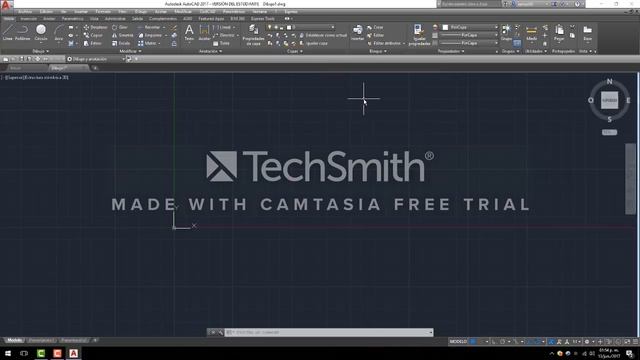Toggle grid display in status bar
The image size is (640, 360).
click(473, 342)
